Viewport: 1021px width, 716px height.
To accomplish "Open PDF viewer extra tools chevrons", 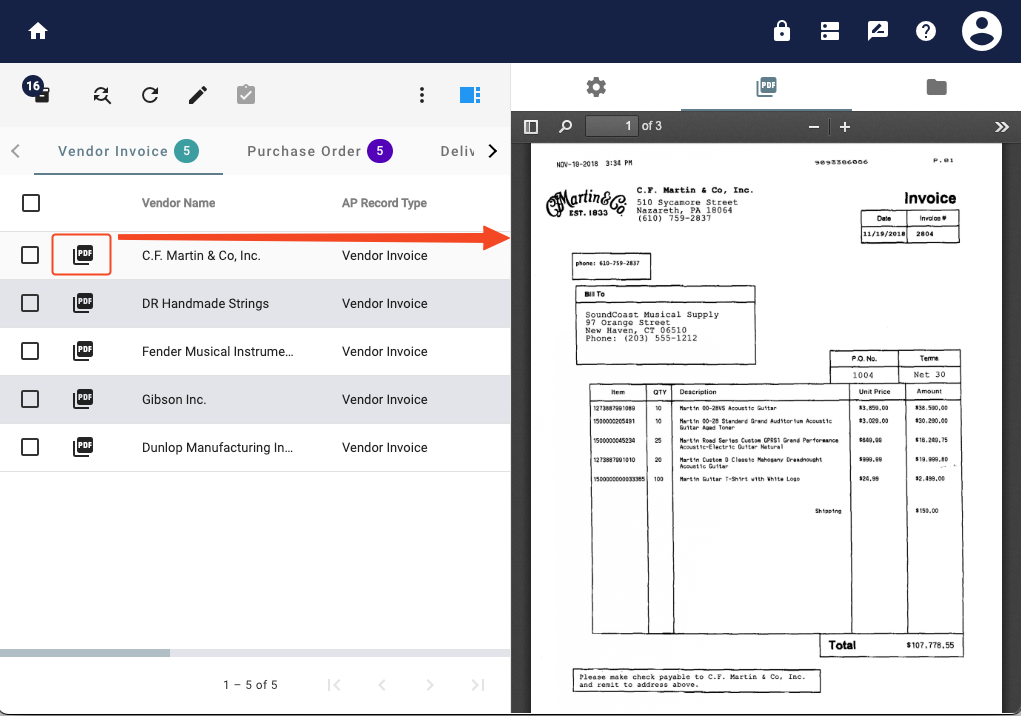I will (1001, 127).
